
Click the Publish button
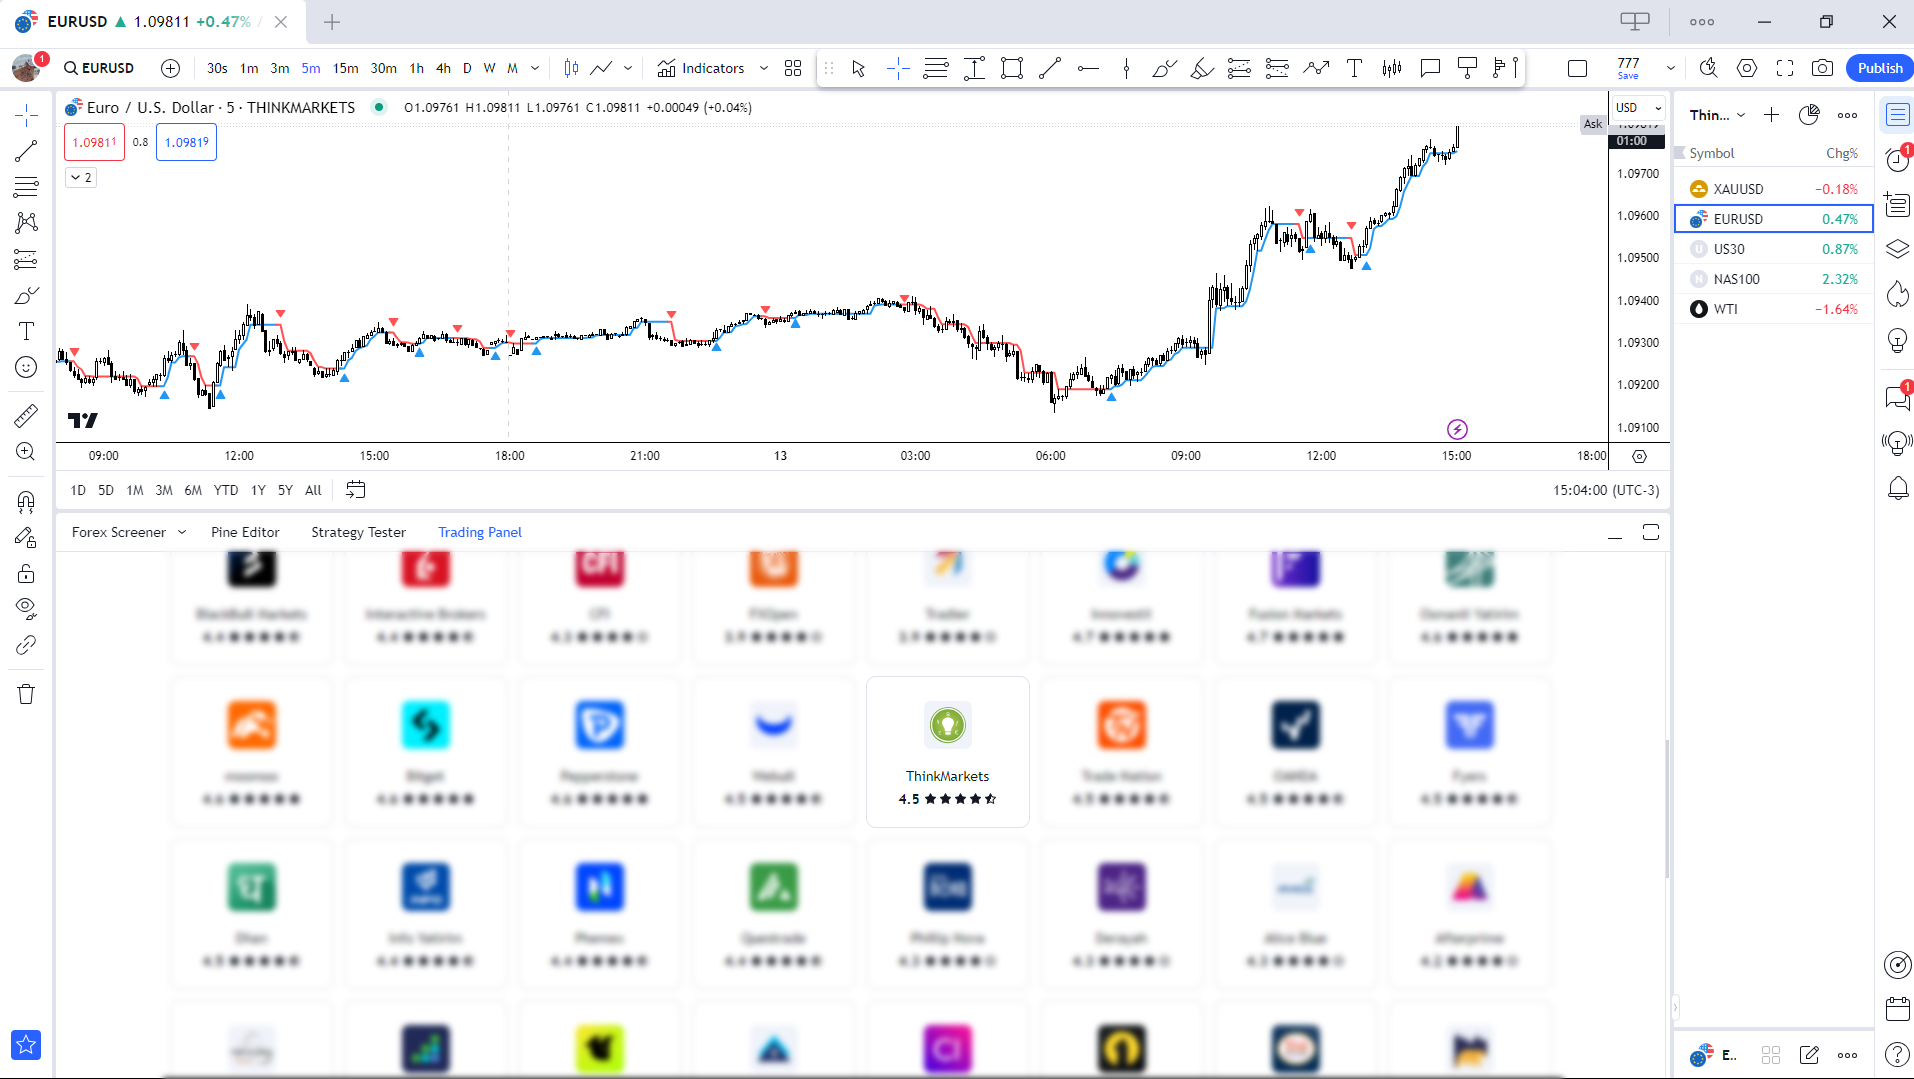(x=1879, y=68)
